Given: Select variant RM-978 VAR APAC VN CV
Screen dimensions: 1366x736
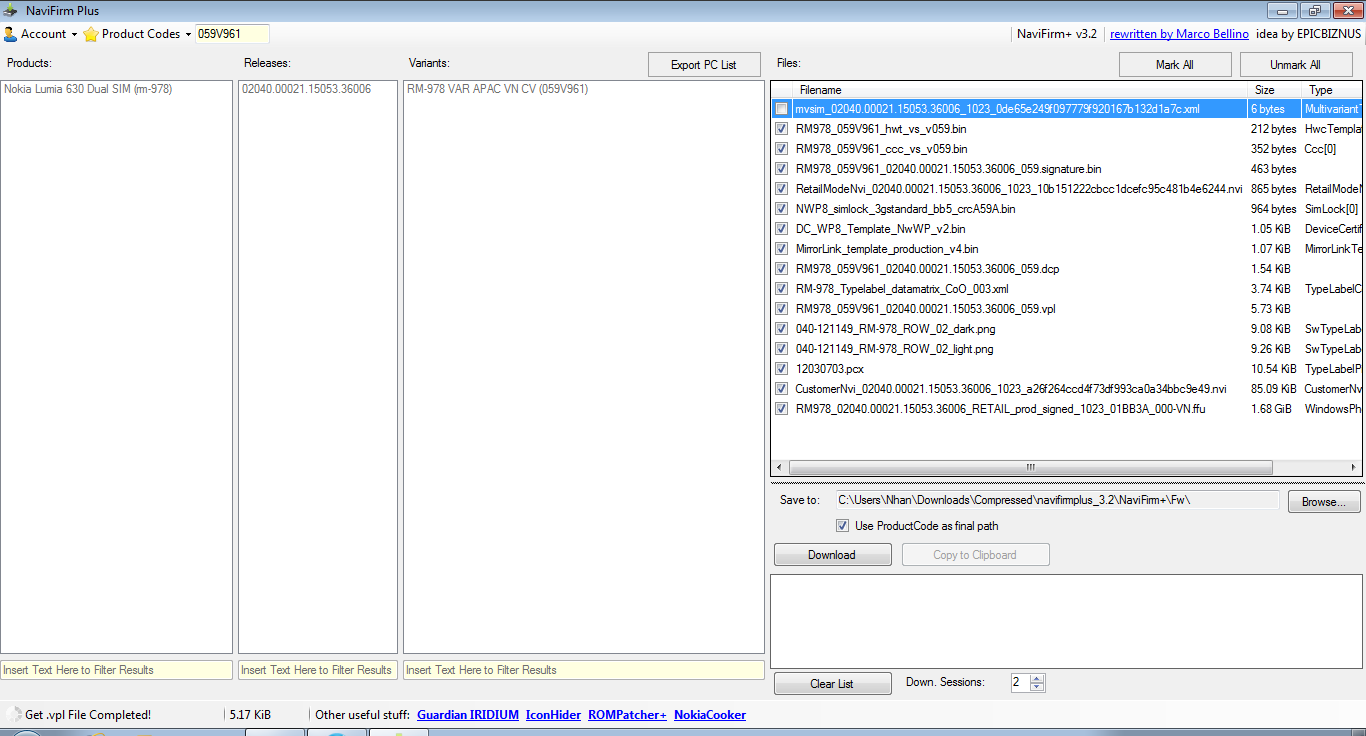Looking at the screenshot, I should (x=497, y=89).
